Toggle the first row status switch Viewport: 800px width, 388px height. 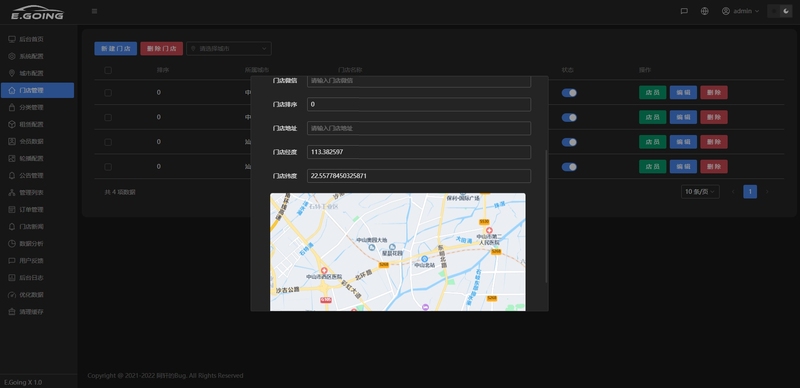pos(569,93)
